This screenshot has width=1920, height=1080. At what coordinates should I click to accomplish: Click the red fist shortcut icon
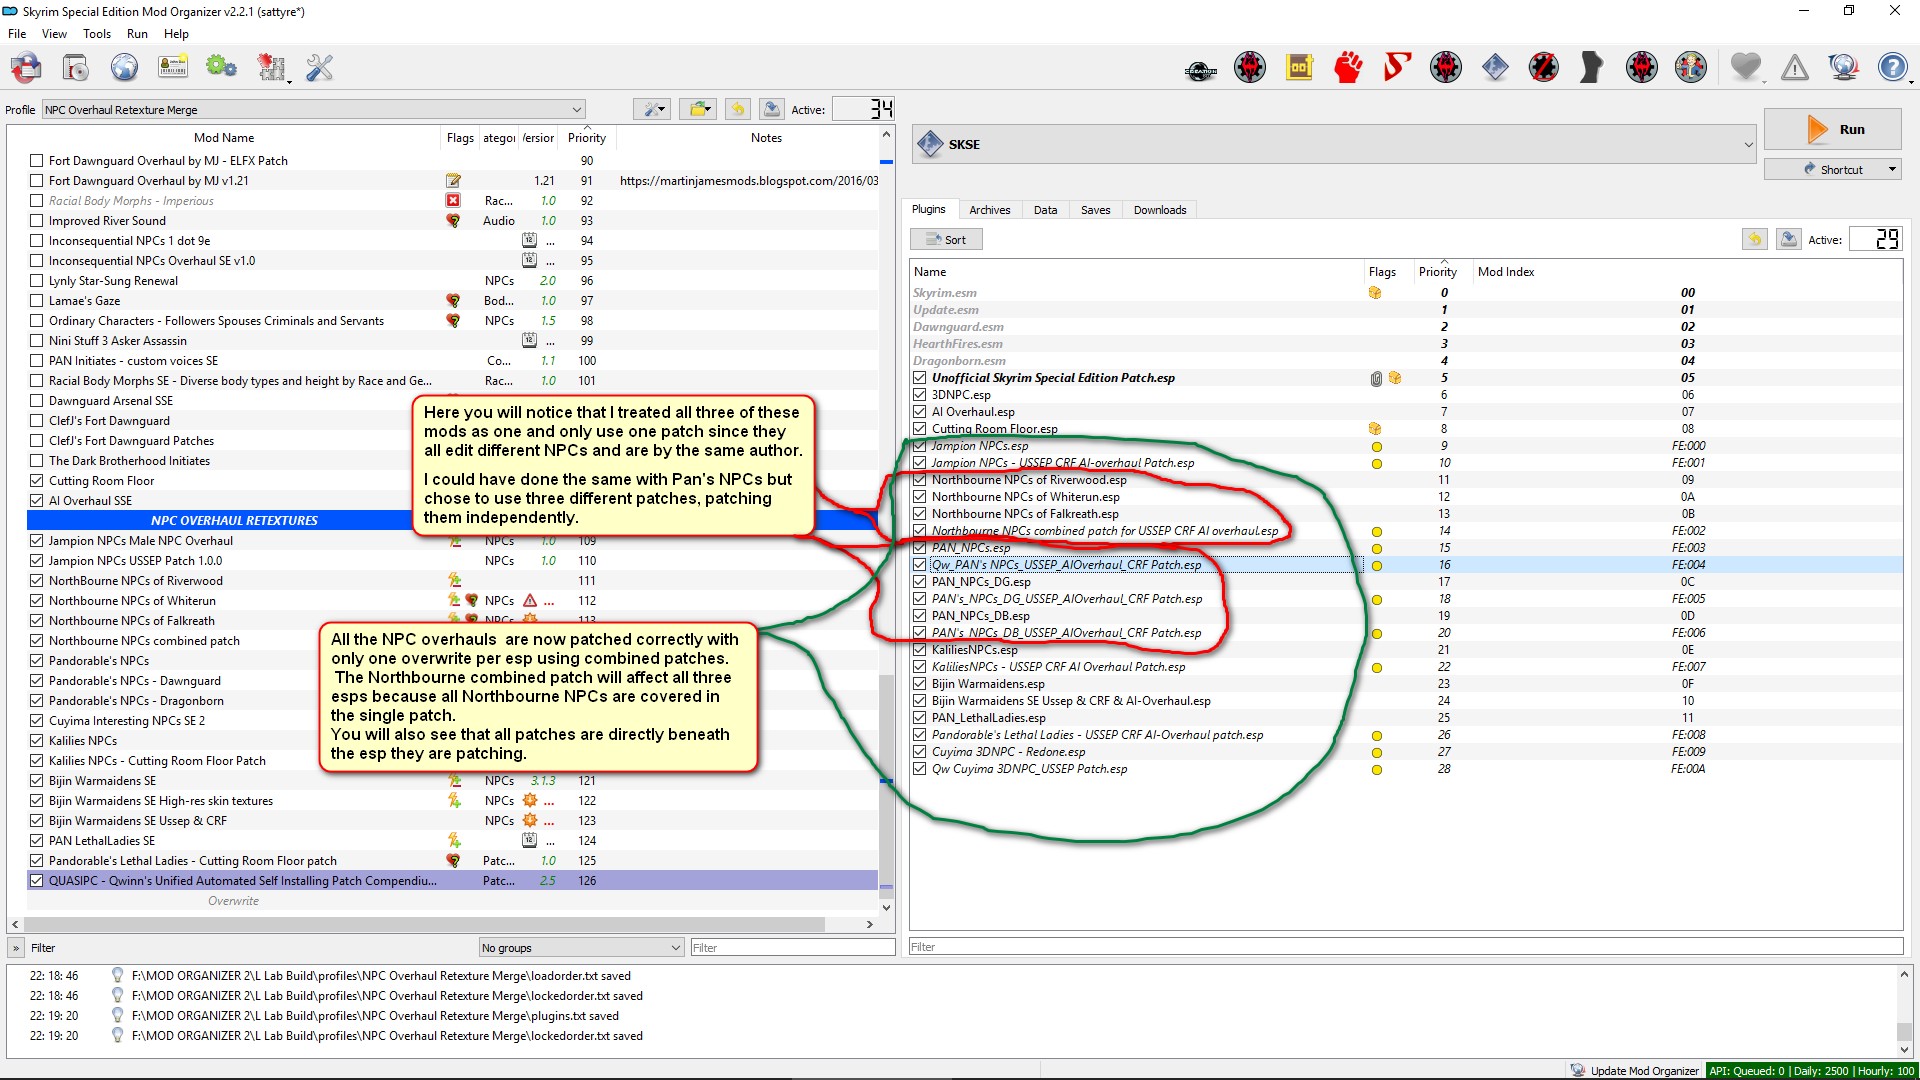pos(1348,68)
